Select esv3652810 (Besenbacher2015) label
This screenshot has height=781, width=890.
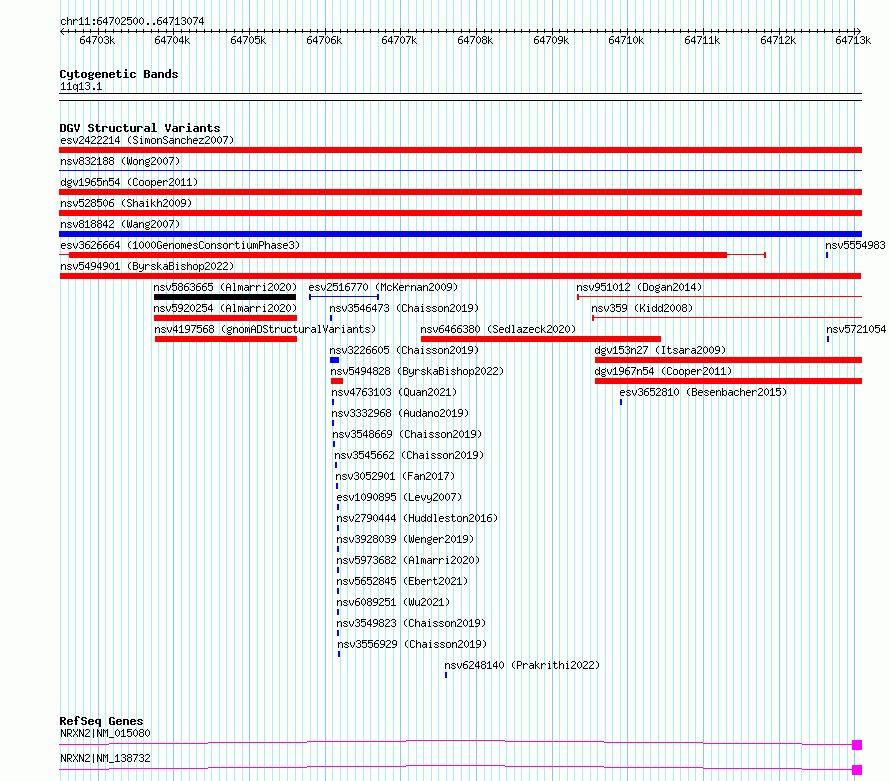[x=703, y=392]
